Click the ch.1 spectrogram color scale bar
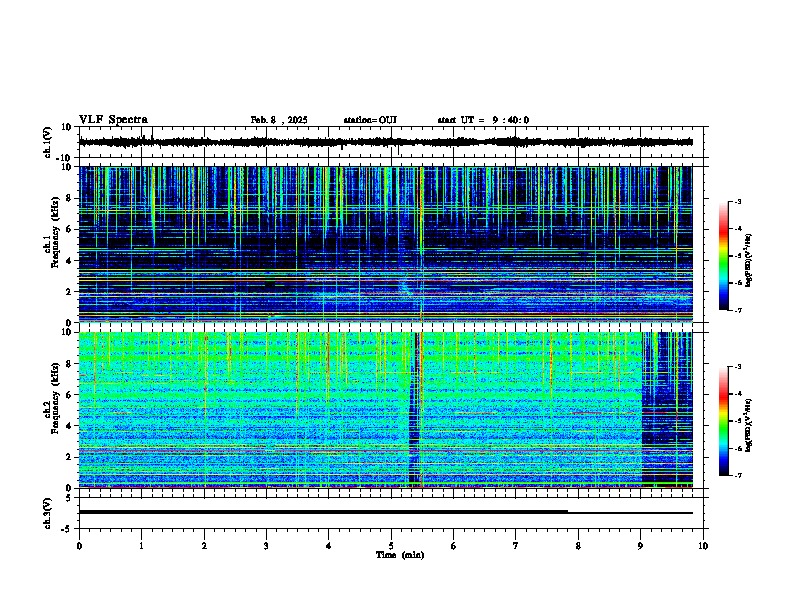The width and height of the screenshot is (792, 612). tap(724, 256)
